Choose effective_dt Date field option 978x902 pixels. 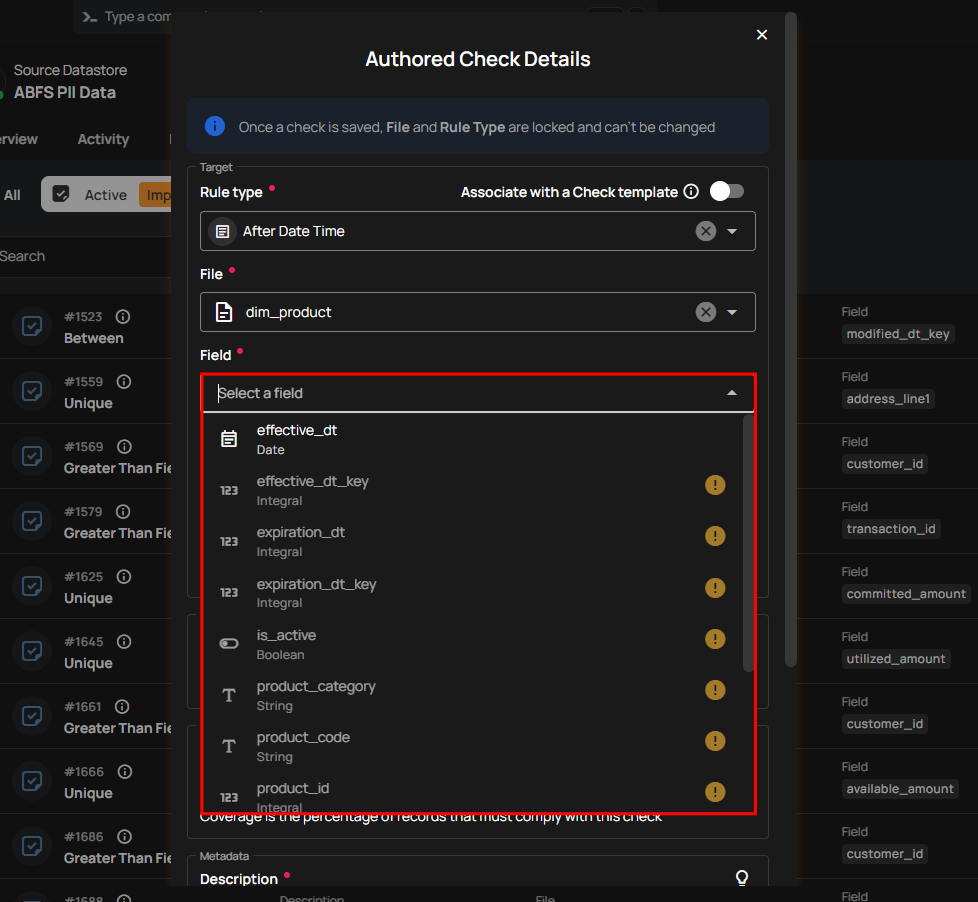click(x=297, y=439)
